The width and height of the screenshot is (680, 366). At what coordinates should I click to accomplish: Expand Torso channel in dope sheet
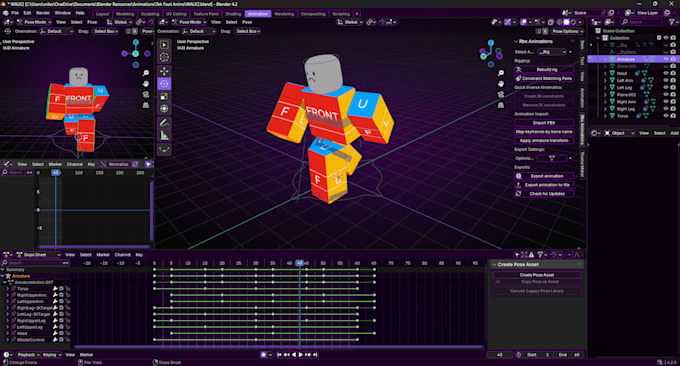point(7,288)
